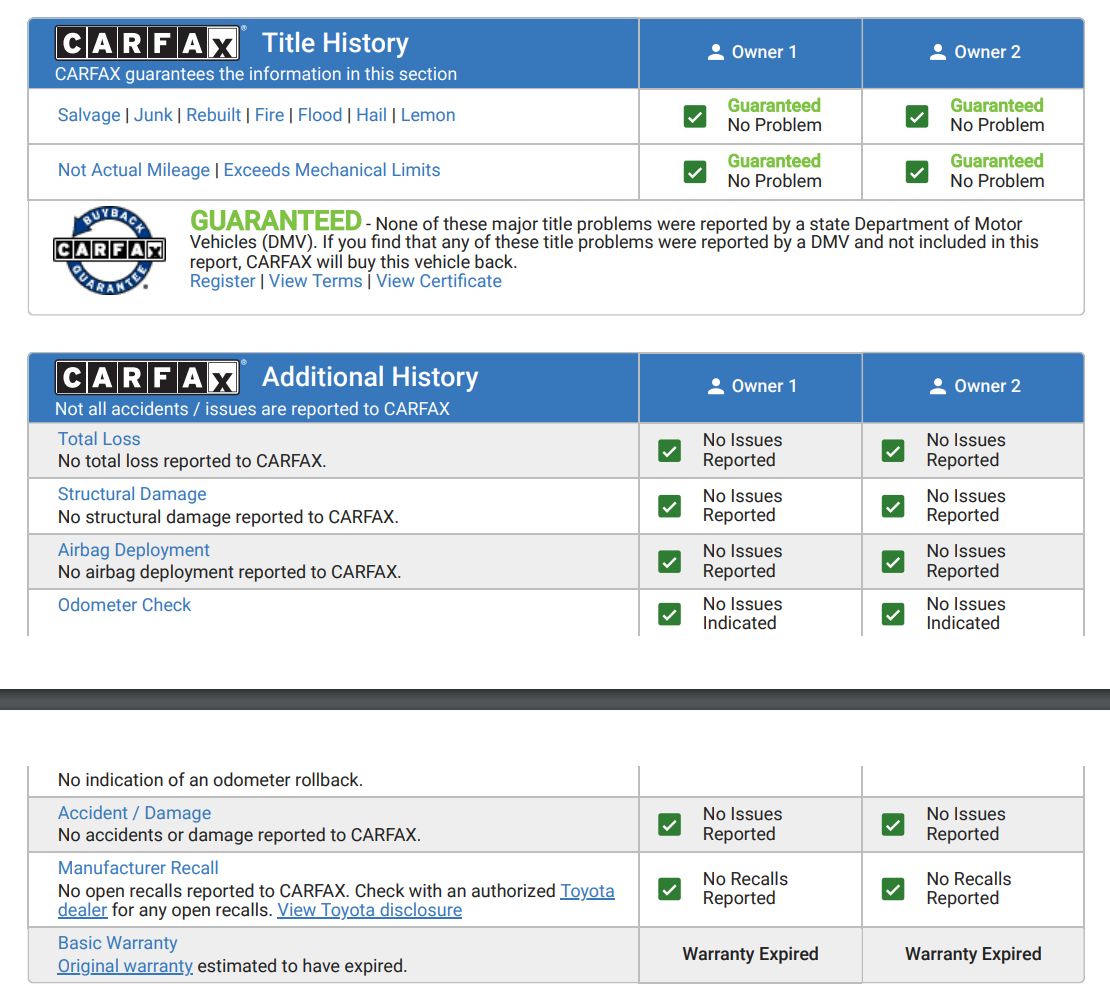This screenshot has height=989, width=1110.
Task: Open the Odometer Check link
Action: (124, 605)
